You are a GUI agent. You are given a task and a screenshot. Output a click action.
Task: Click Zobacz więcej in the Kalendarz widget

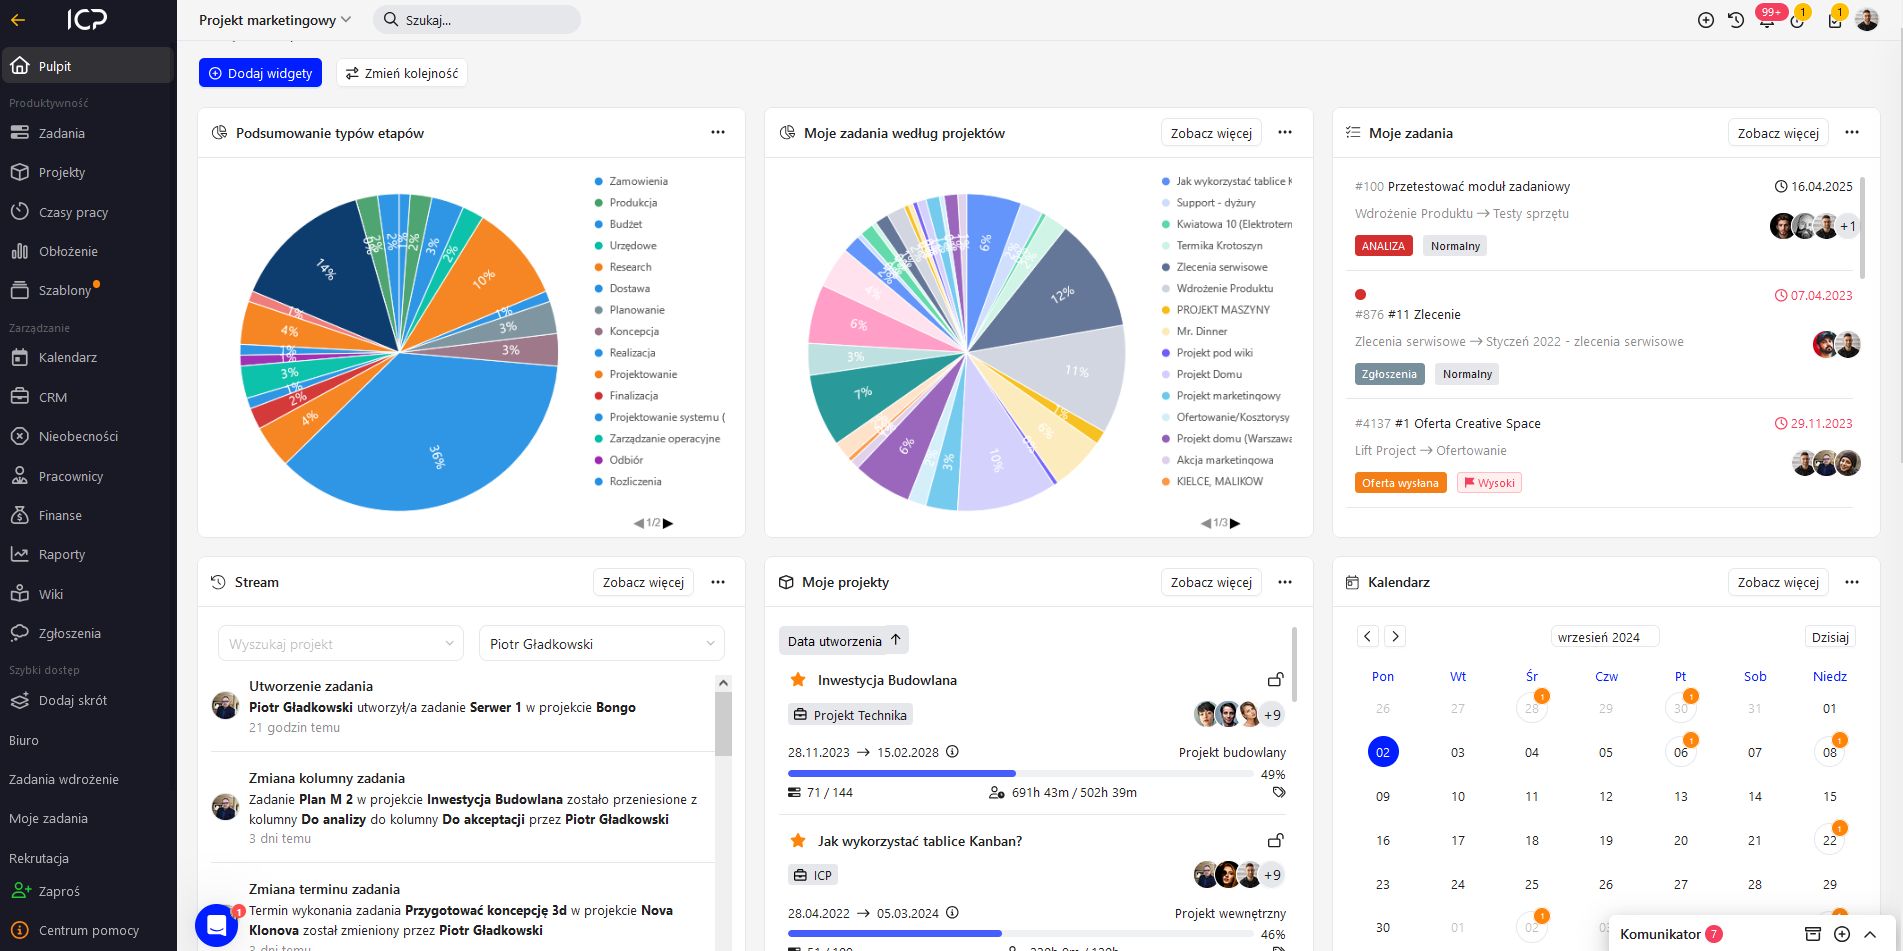point(1778,582)
